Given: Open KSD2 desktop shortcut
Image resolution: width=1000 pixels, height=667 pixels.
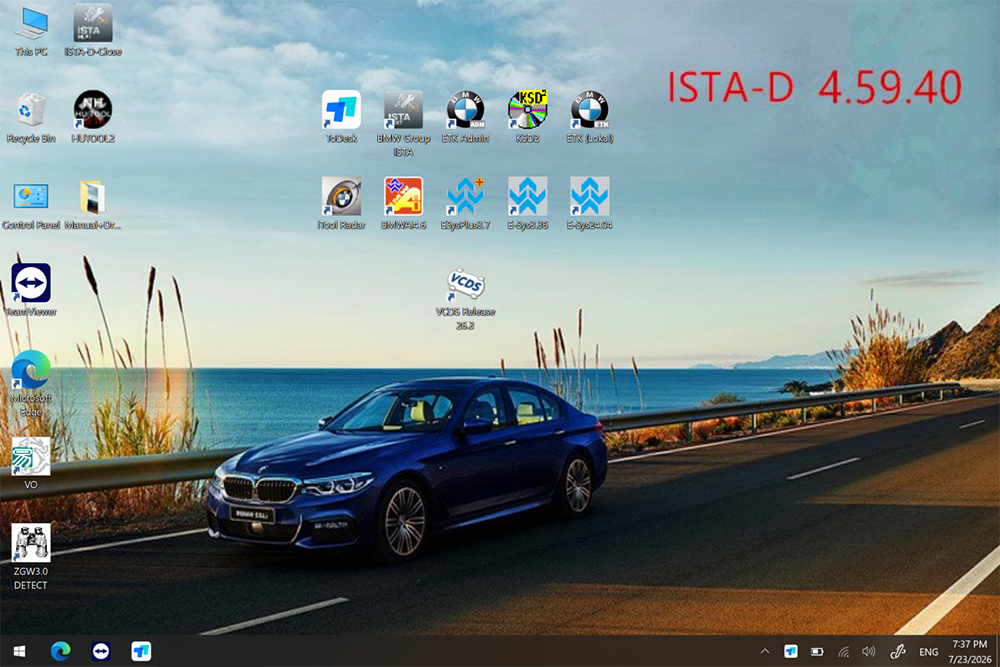Looking at the screenshot, I should (x=527, y=117).
